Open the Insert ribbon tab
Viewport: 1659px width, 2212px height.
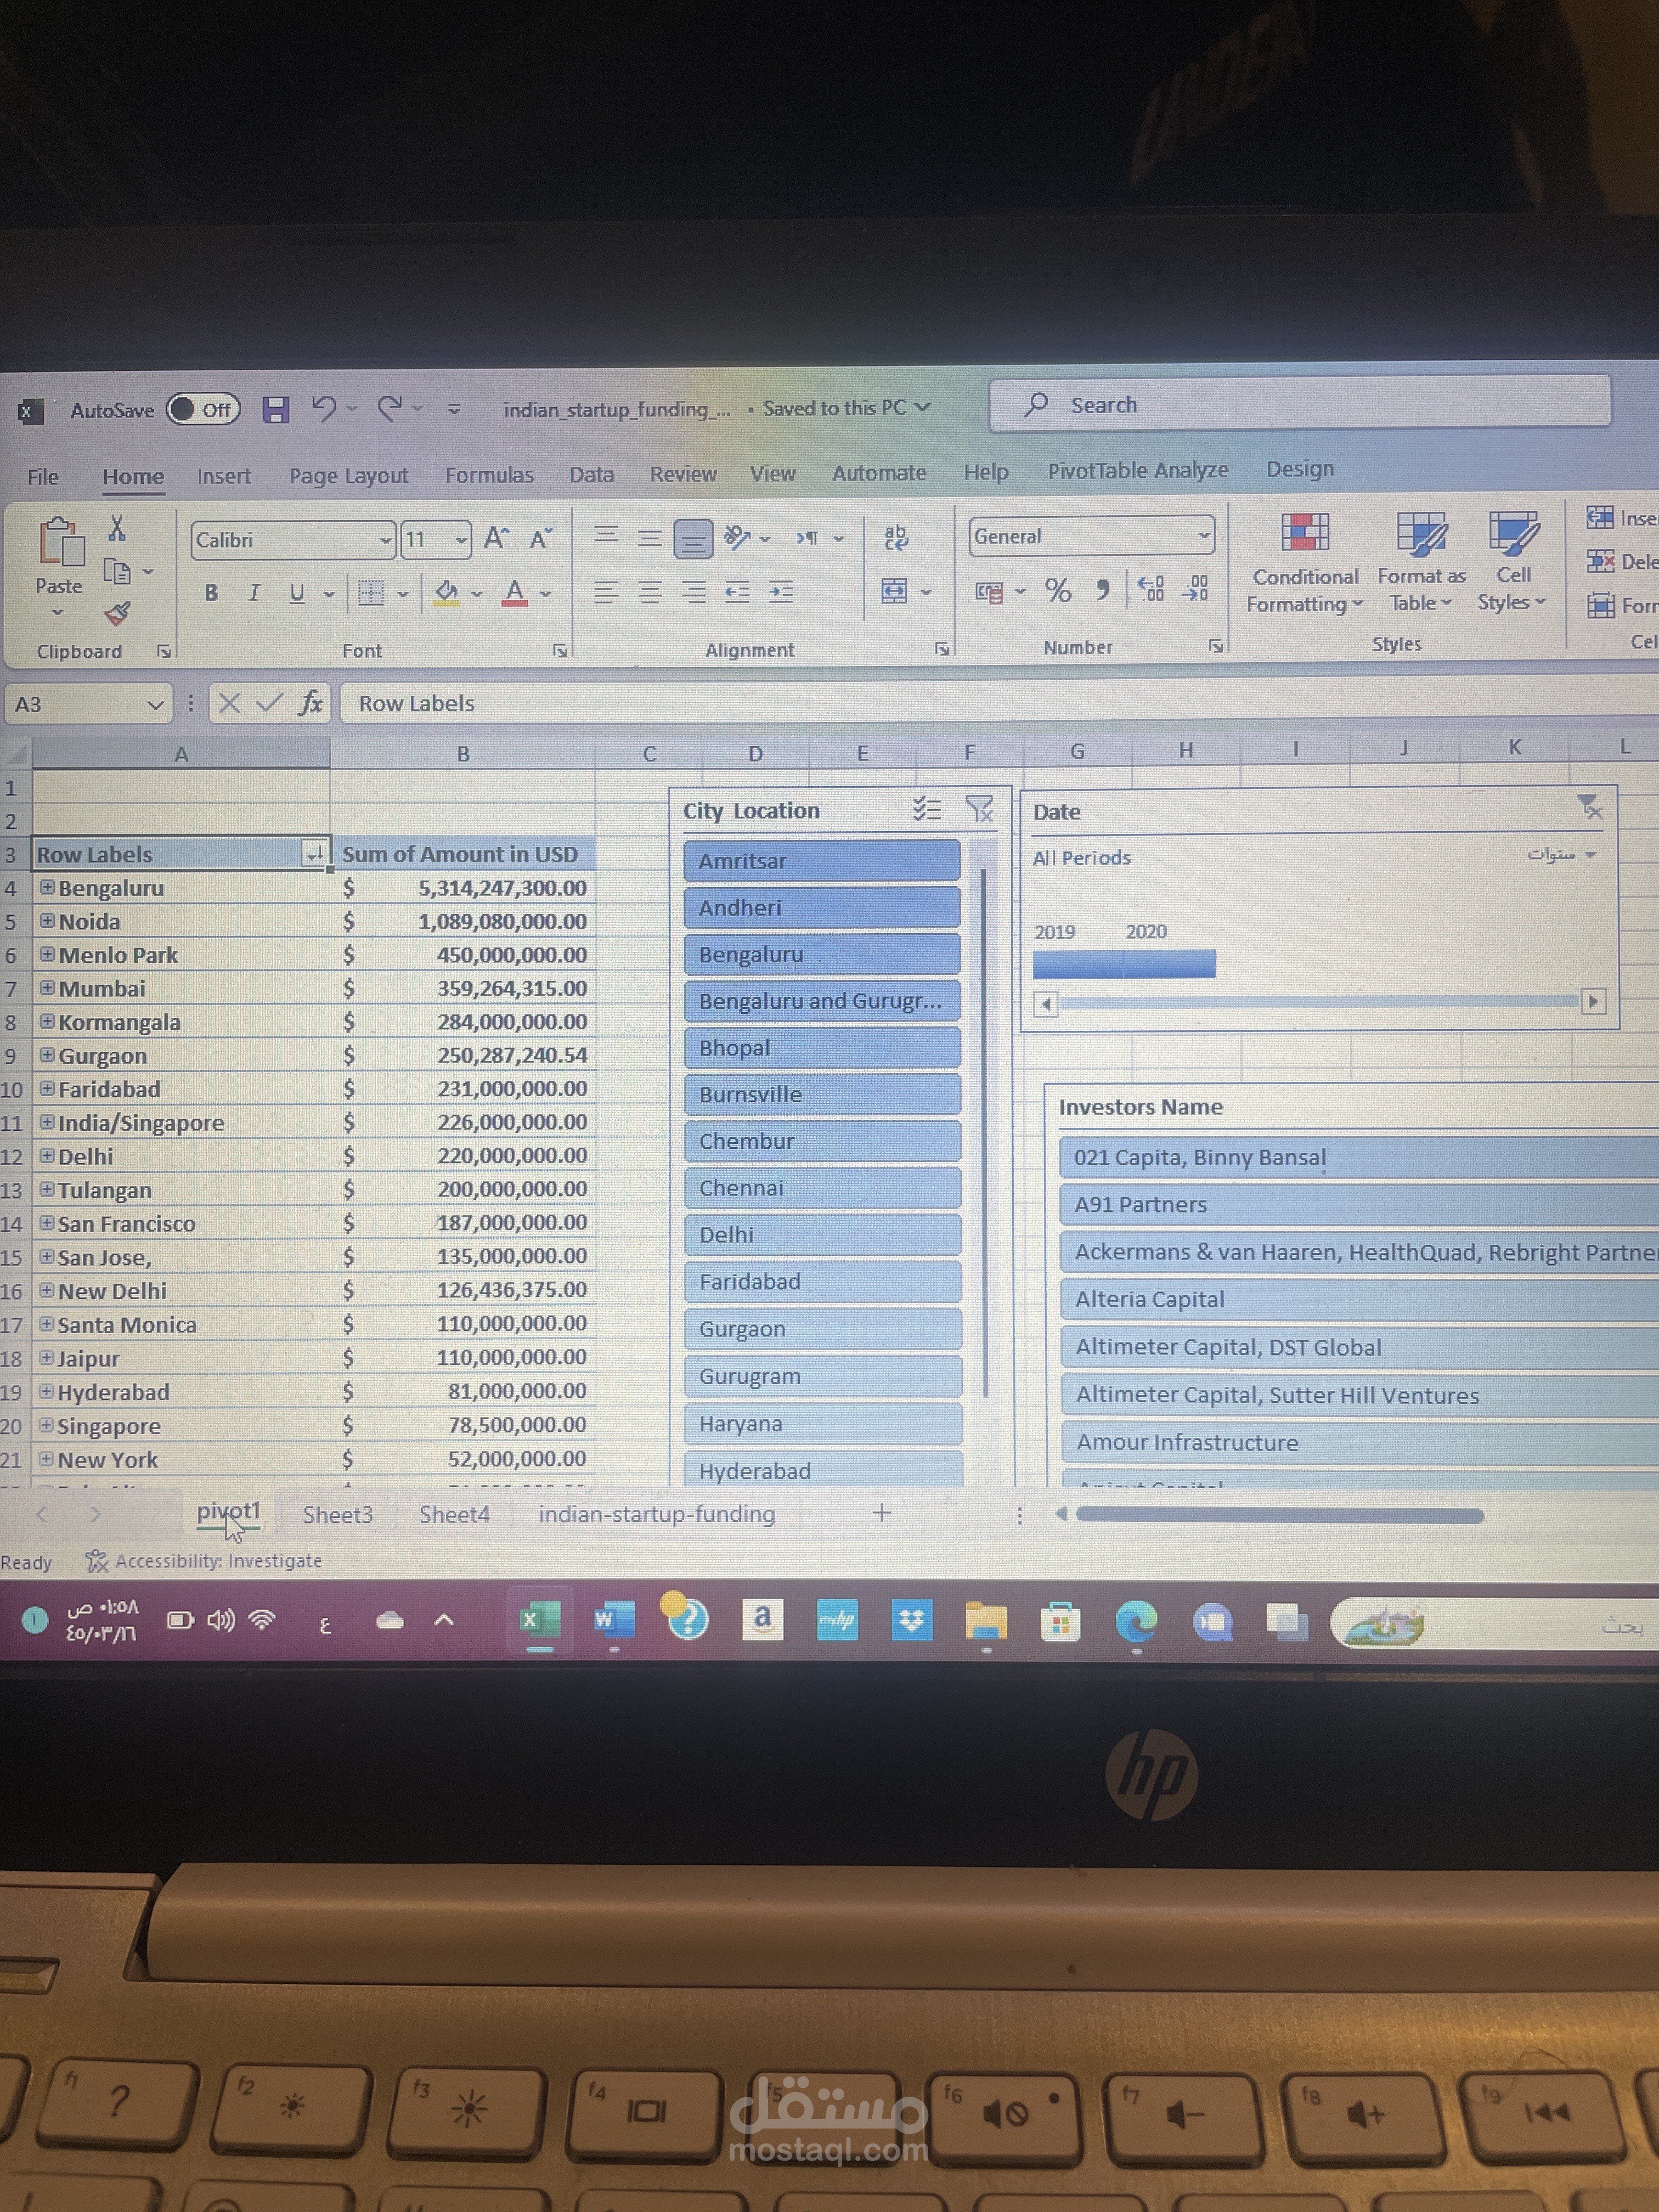224,476
